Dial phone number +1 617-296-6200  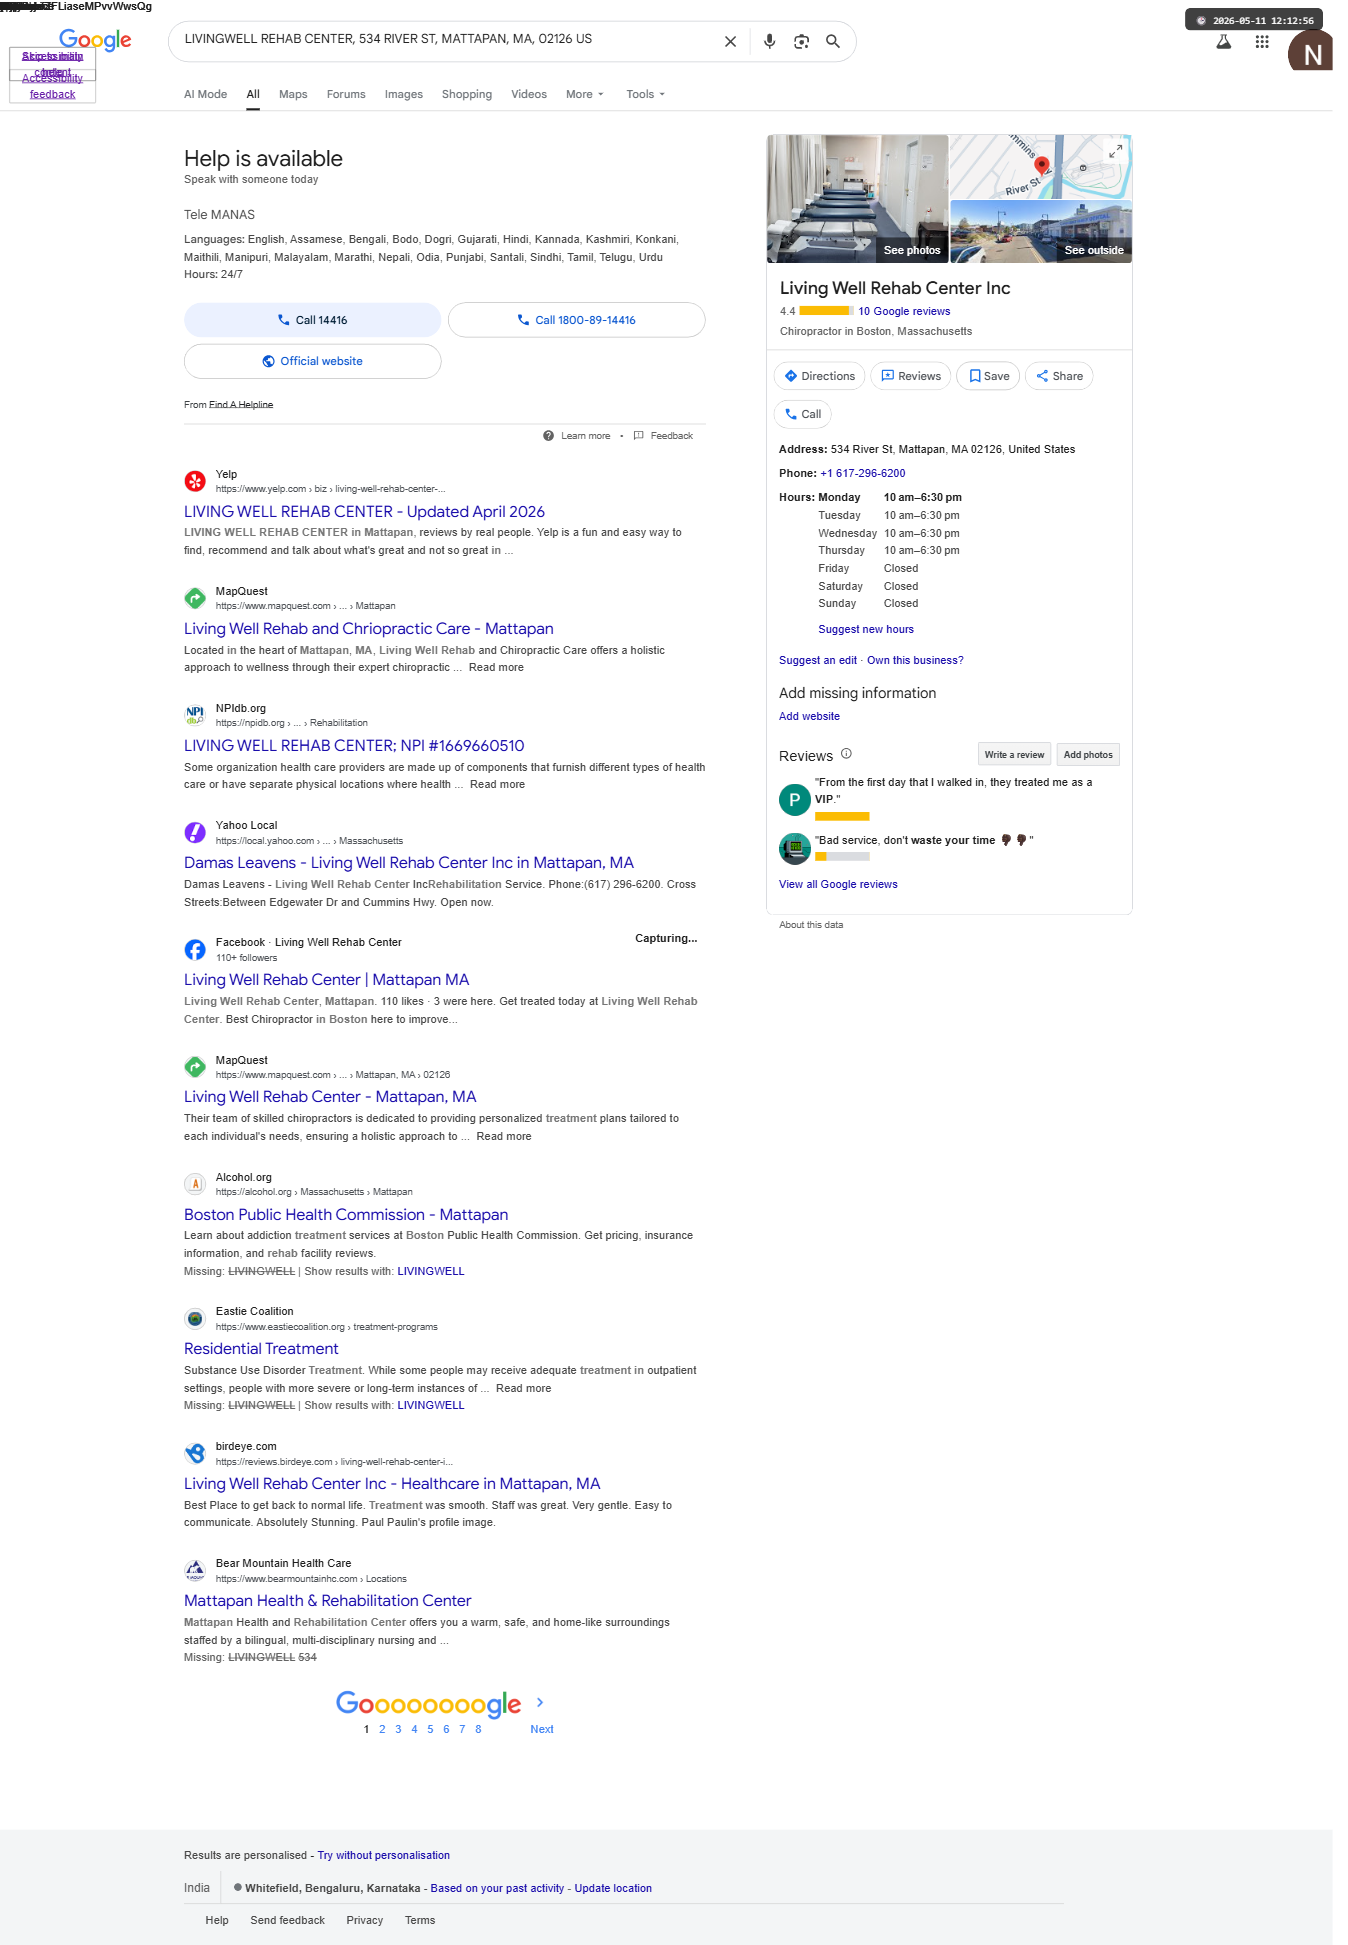coord(863,474)
